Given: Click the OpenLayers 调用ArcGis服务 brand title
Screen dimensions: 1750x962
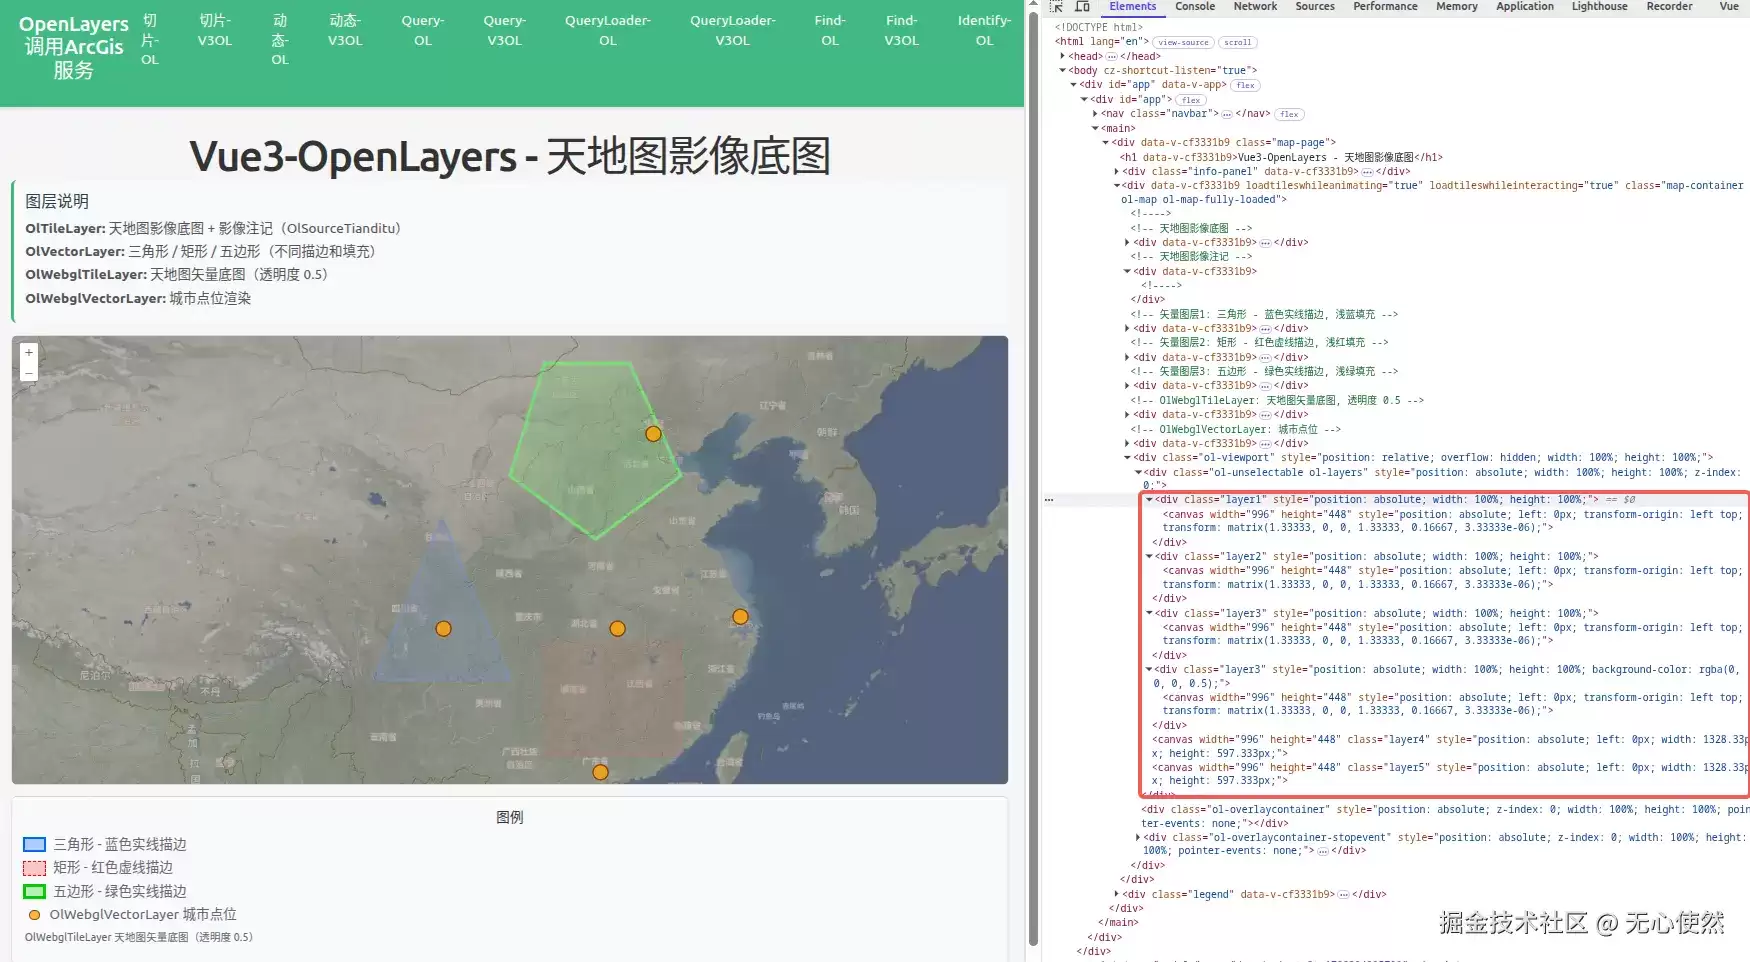Looking at the screenshot, I should tap(74, 47).
